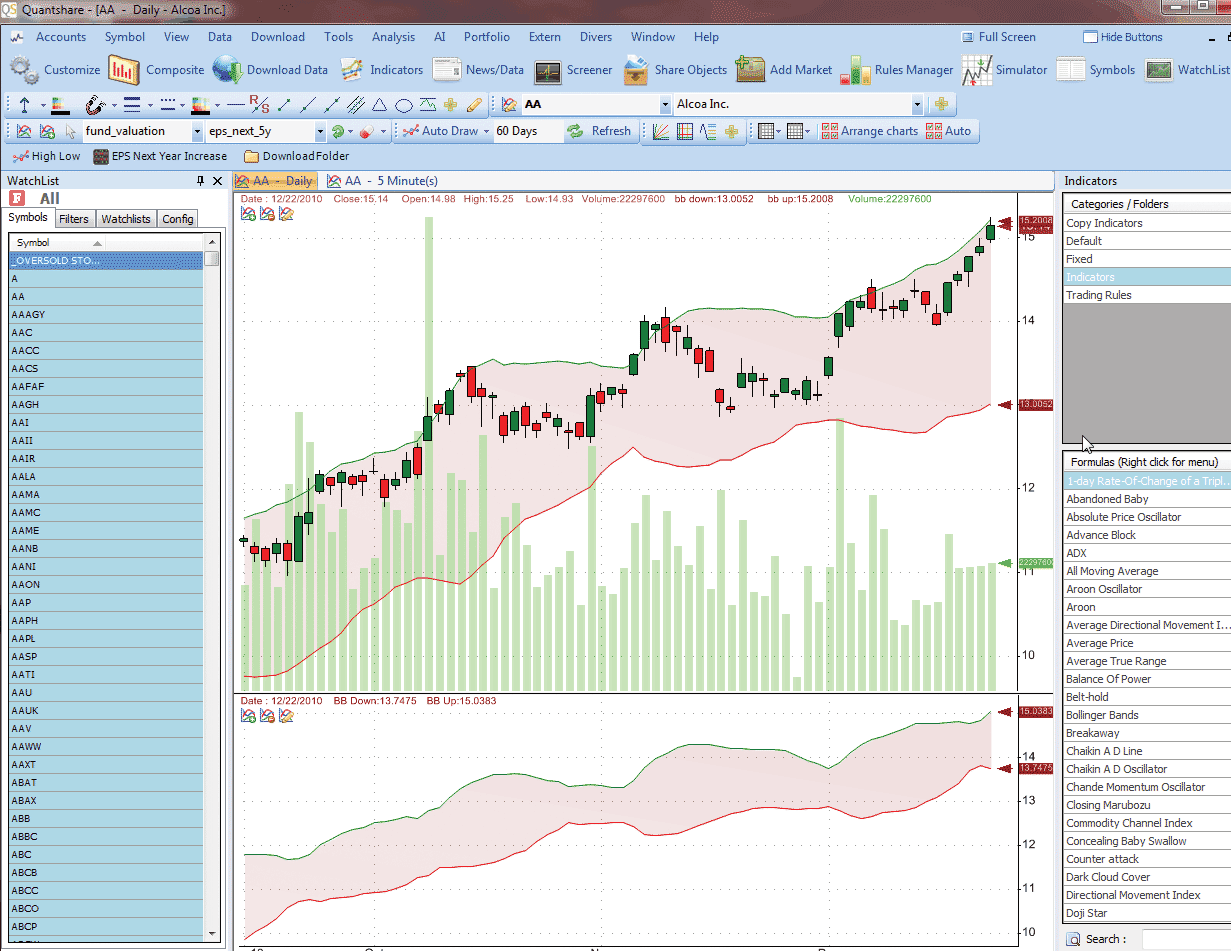Select the ellipse drawing tool
1231x951 pixels.
point(403,104)
